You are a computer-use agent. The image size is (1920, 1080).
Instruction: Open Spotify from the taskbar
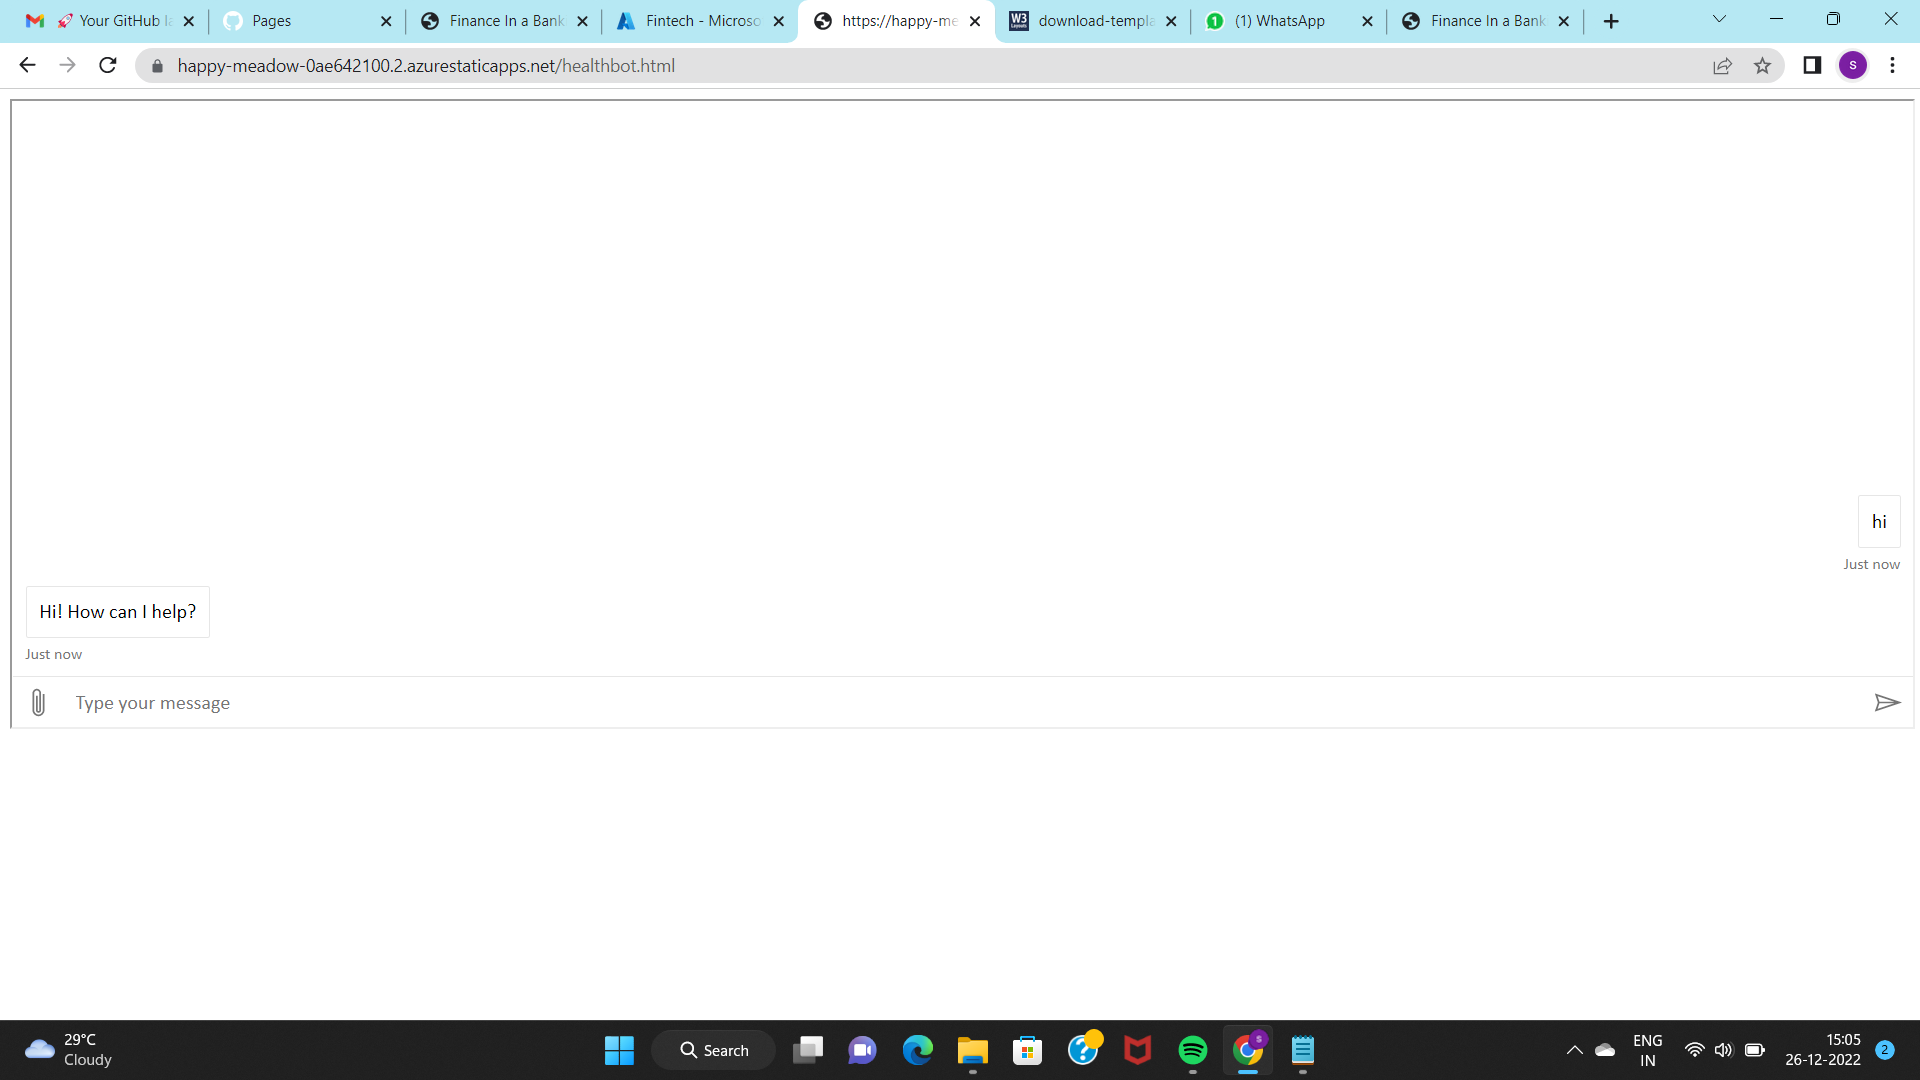tap(1192, 1050)
